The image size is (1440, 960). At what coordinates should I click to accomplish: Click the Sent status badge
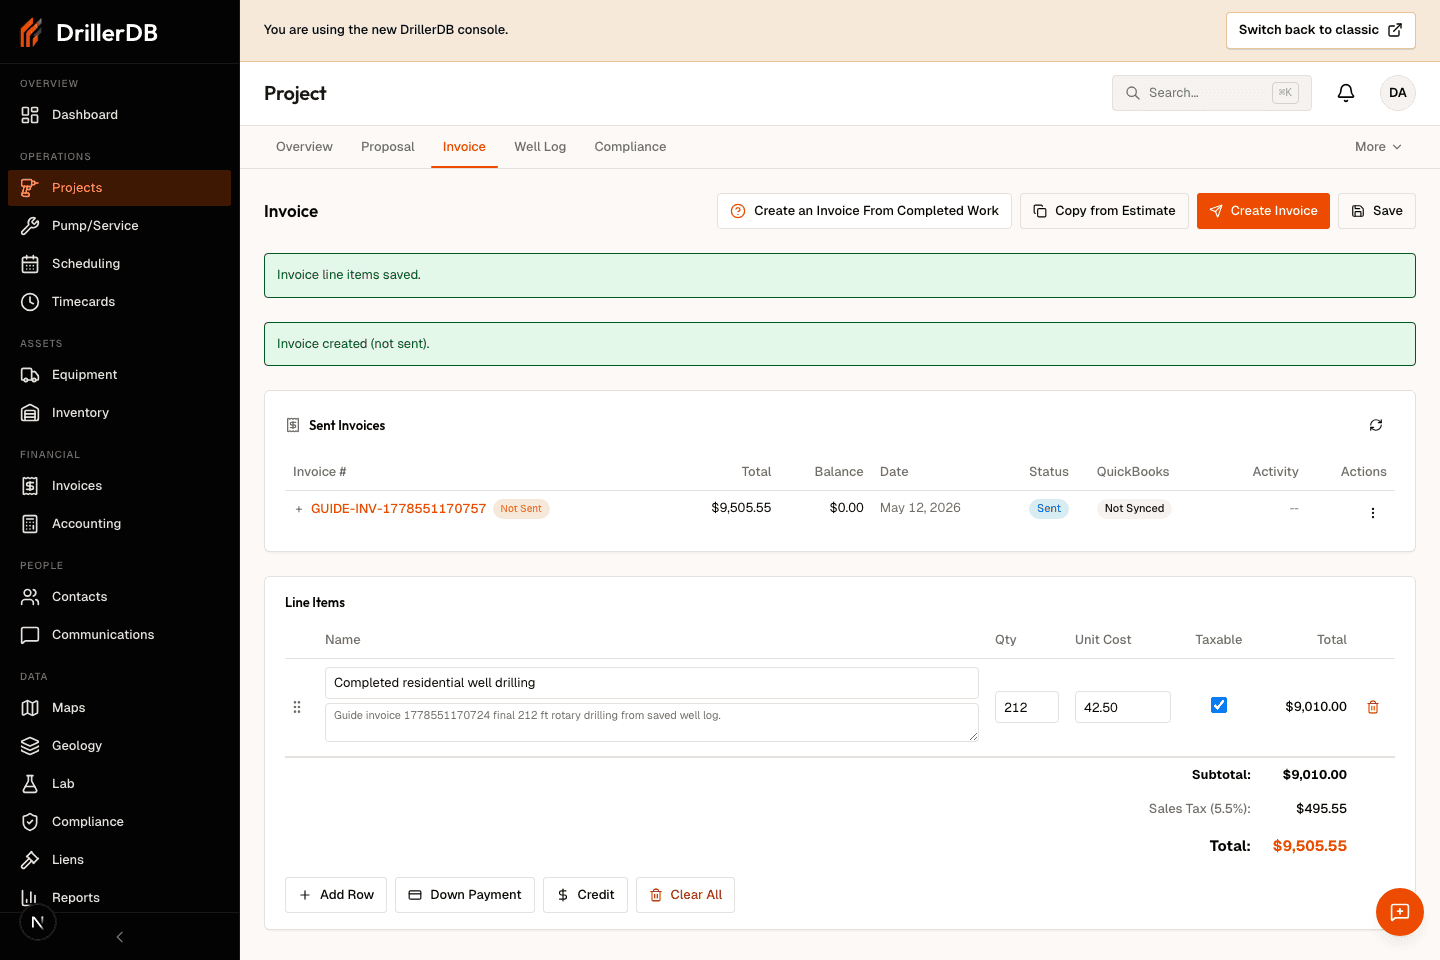point(1049,509)
